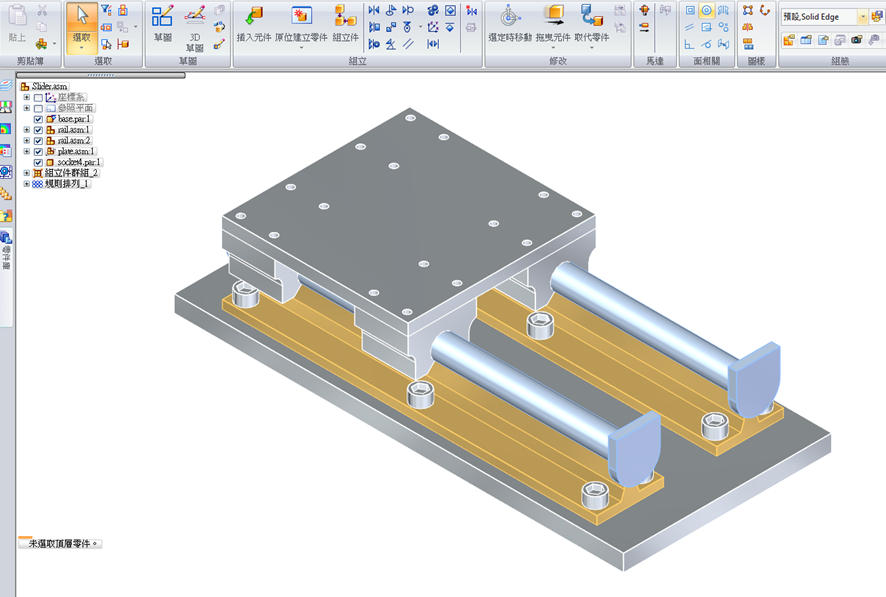Click the layers tab icon in left sidebar

click(x=6, y=85)
